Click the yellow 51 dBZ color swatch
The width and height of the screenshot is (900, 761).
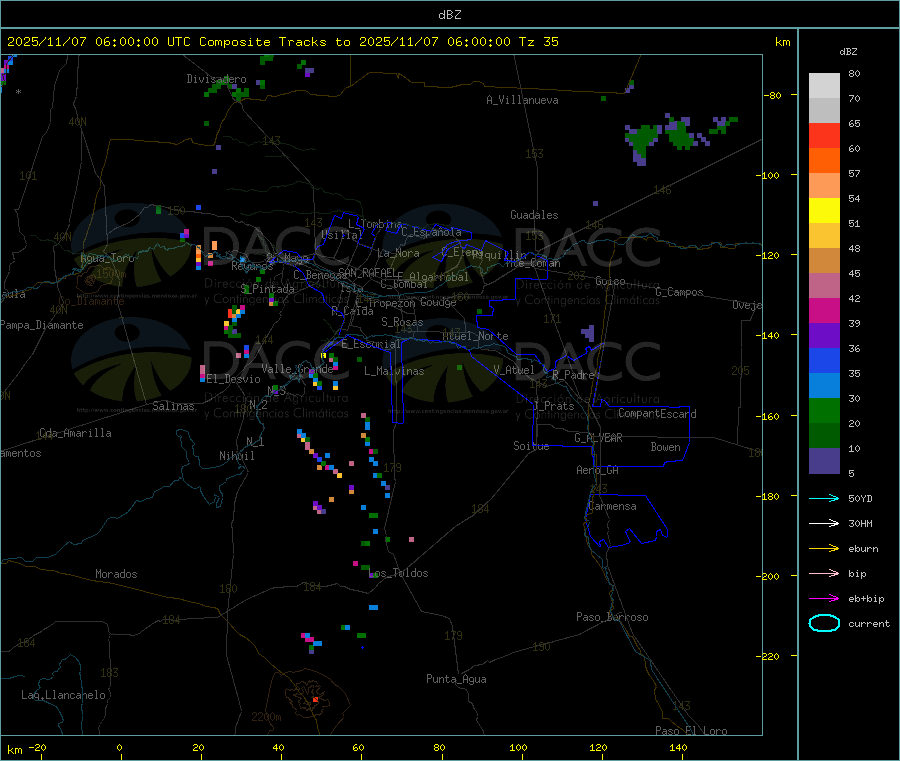824,211
